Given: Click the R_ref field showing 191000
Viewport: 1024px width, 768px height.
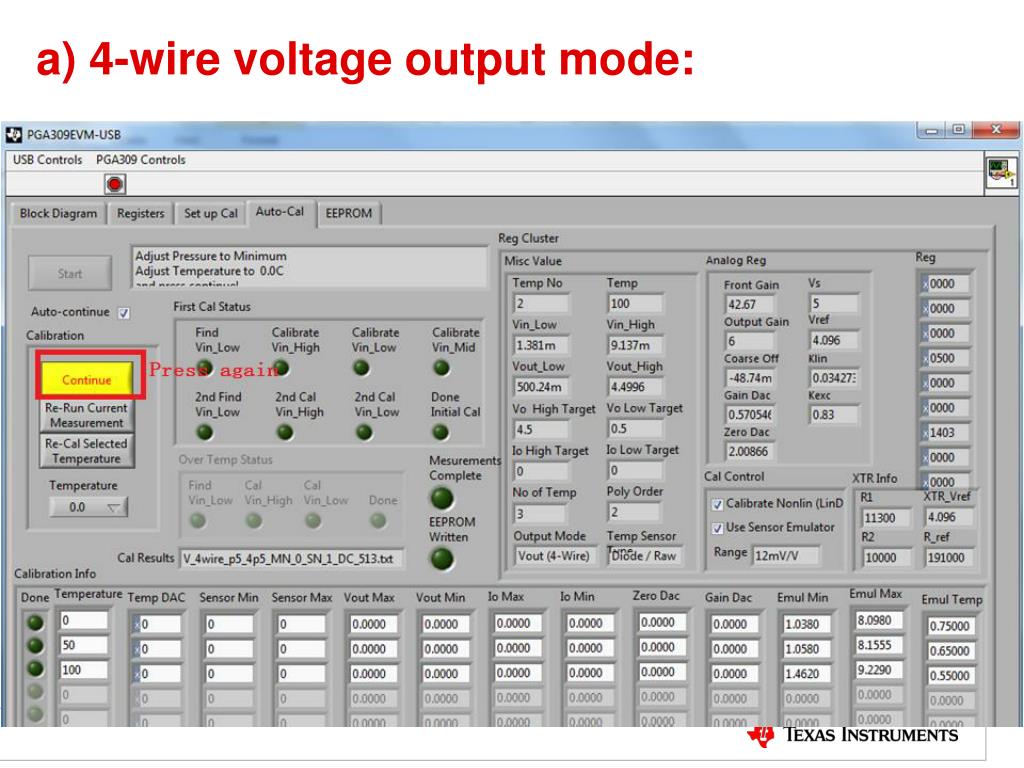Looking at the screenshot, I should click(x=949, y=558).
